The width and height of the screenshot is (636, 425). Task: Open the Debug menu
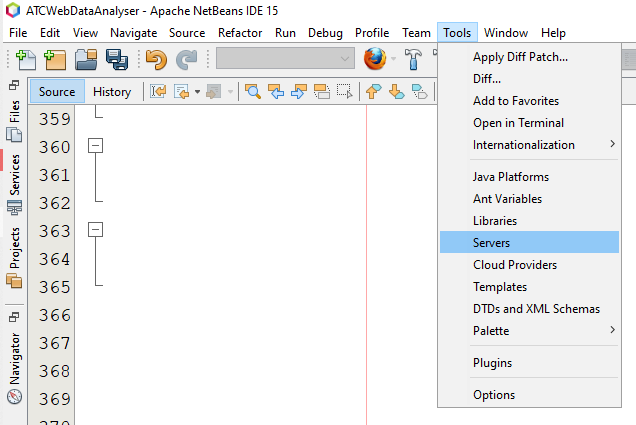click(x=325, y=33)
